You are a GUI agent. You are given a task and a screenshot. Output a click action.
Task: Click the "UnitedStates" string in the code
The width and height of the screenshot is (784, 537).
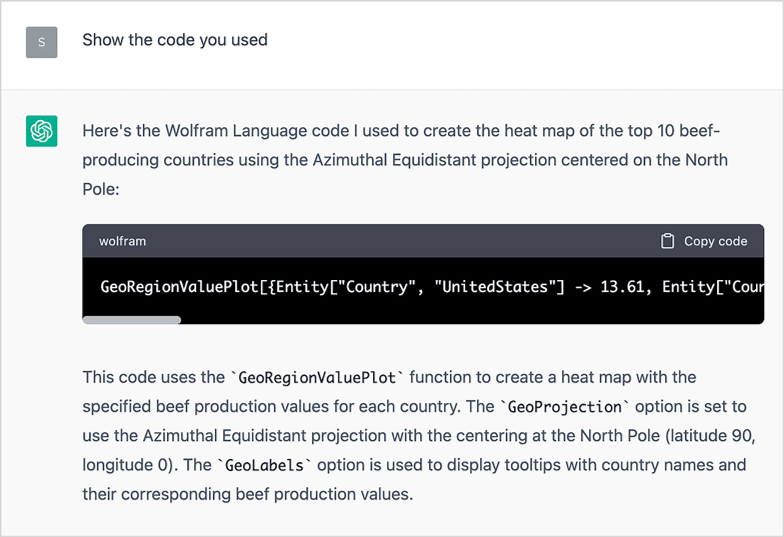[492, 287]
